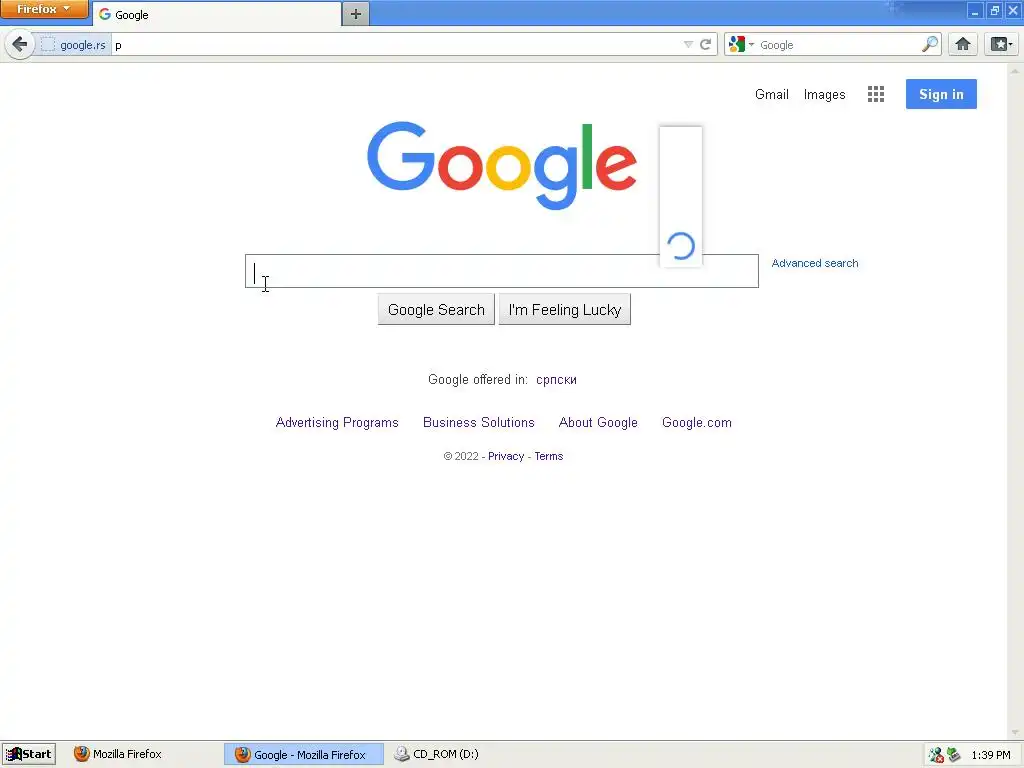Click the network connection tray icon
Image resolution: width=1024 pixels, height=768 pixels.
pyautogui.click(x=936, y=755)
